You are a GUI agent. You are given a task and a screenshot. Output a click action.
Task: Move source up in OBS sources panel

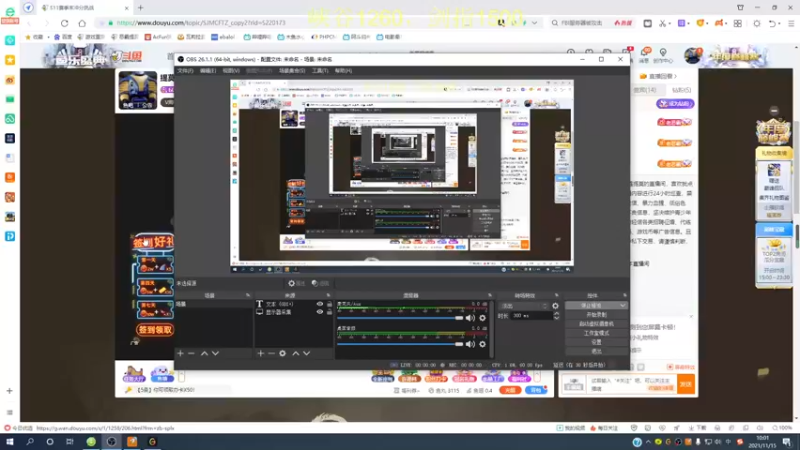(295, 353)
